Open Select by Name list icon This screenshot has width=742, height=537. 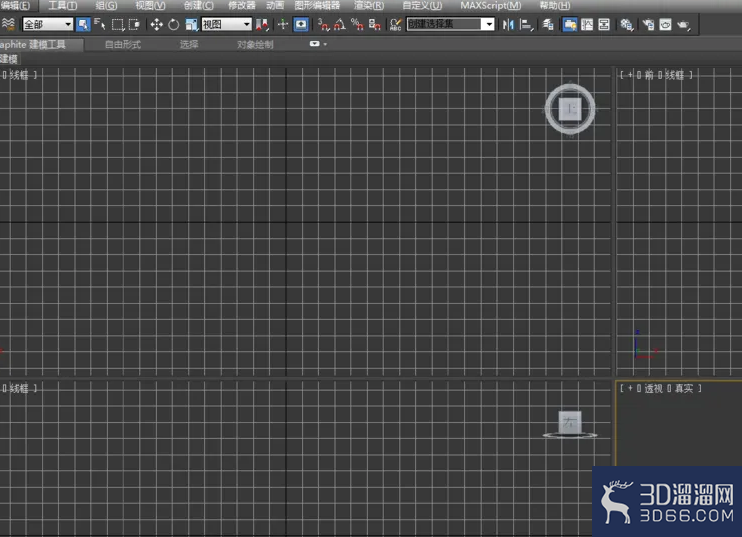[x=100, y=24]
